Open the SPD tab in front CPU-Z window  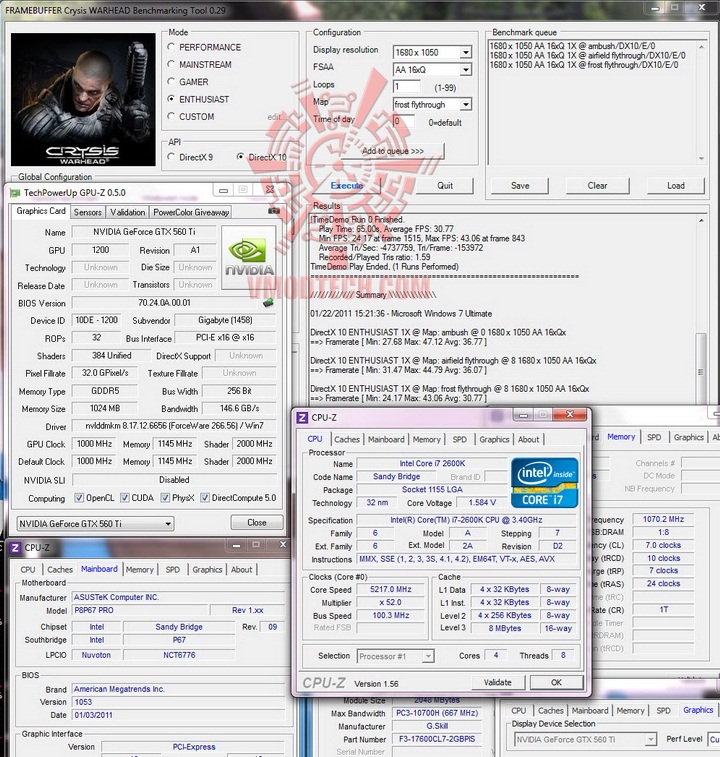[x=460, y=439]
